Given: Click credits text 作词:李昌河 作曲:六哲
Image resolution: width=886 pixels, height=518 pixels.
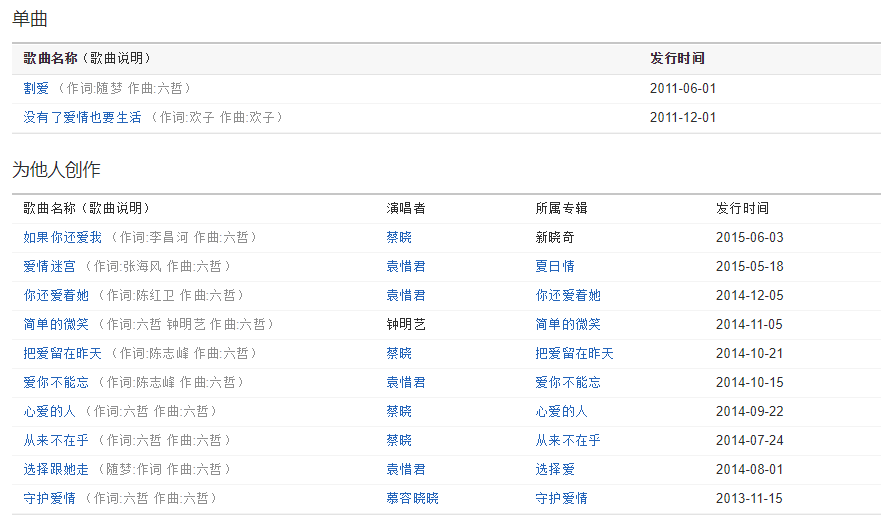Looking at the screenshot, I should (184, 237).
